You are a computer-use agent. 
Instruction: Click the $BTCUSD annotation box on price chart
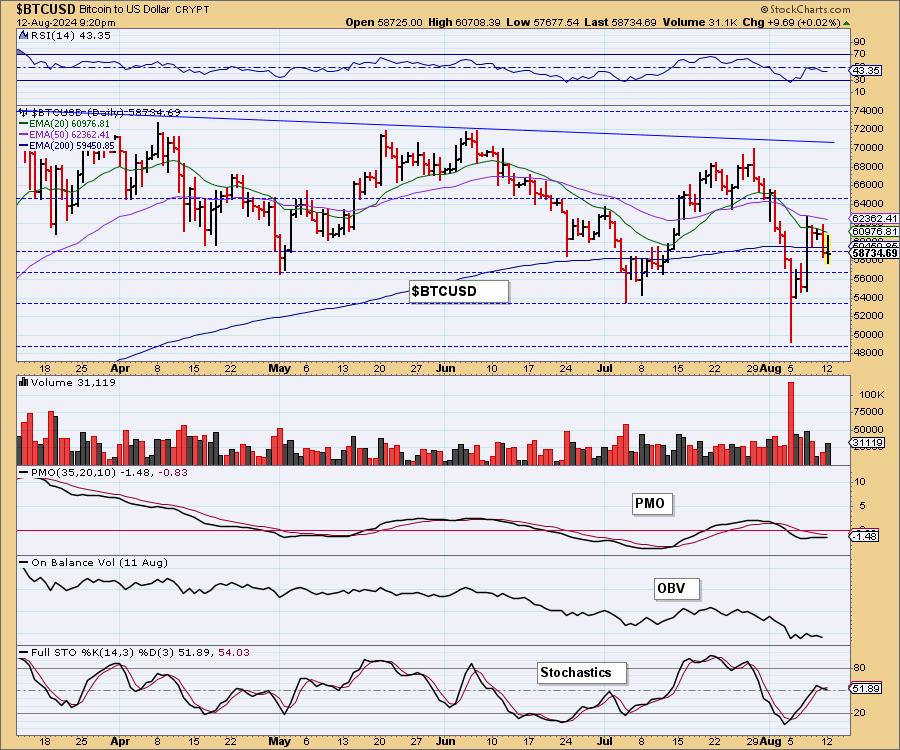tap(459, 291)
